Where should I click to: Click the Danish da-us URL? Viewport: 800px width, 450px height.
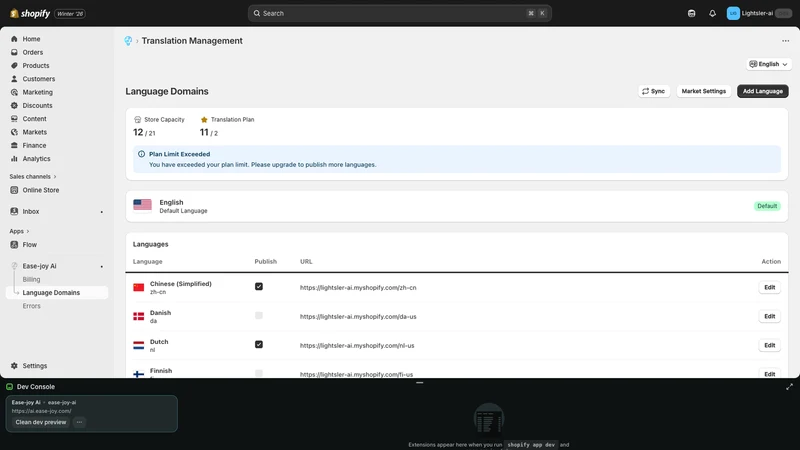[358, 317]
